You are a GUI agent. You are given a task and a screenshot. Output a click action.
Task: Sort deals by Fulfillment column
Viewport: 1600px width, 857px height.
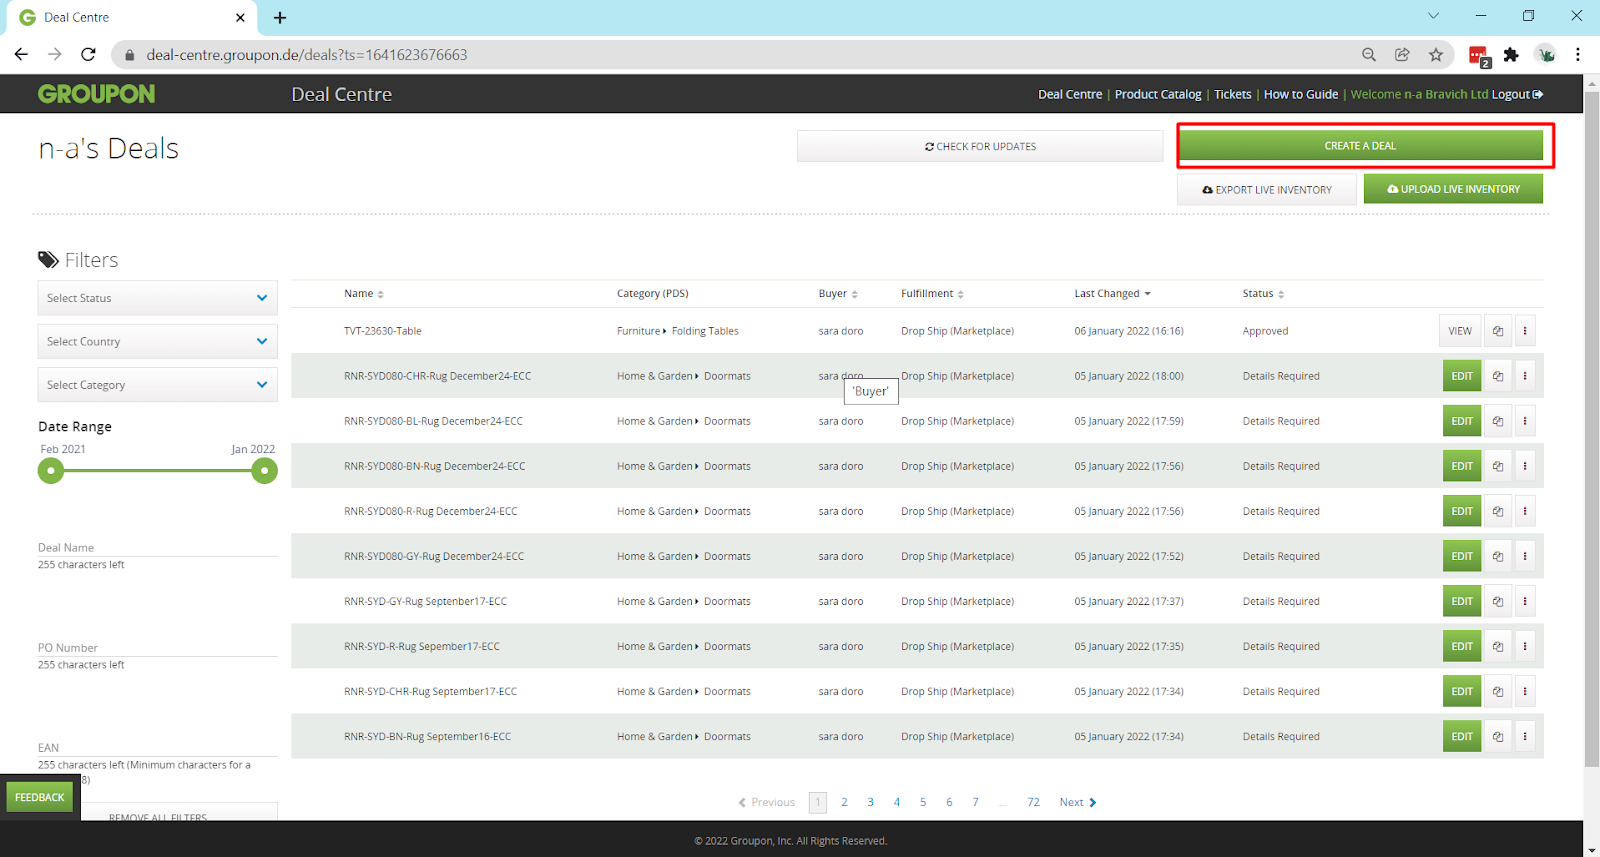pos(932,294)
